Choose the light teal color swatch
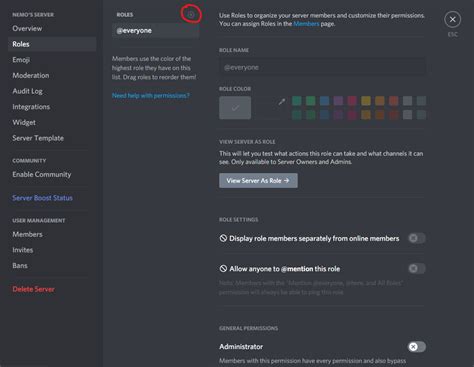 pyautogui.click(x=297, y=101)
